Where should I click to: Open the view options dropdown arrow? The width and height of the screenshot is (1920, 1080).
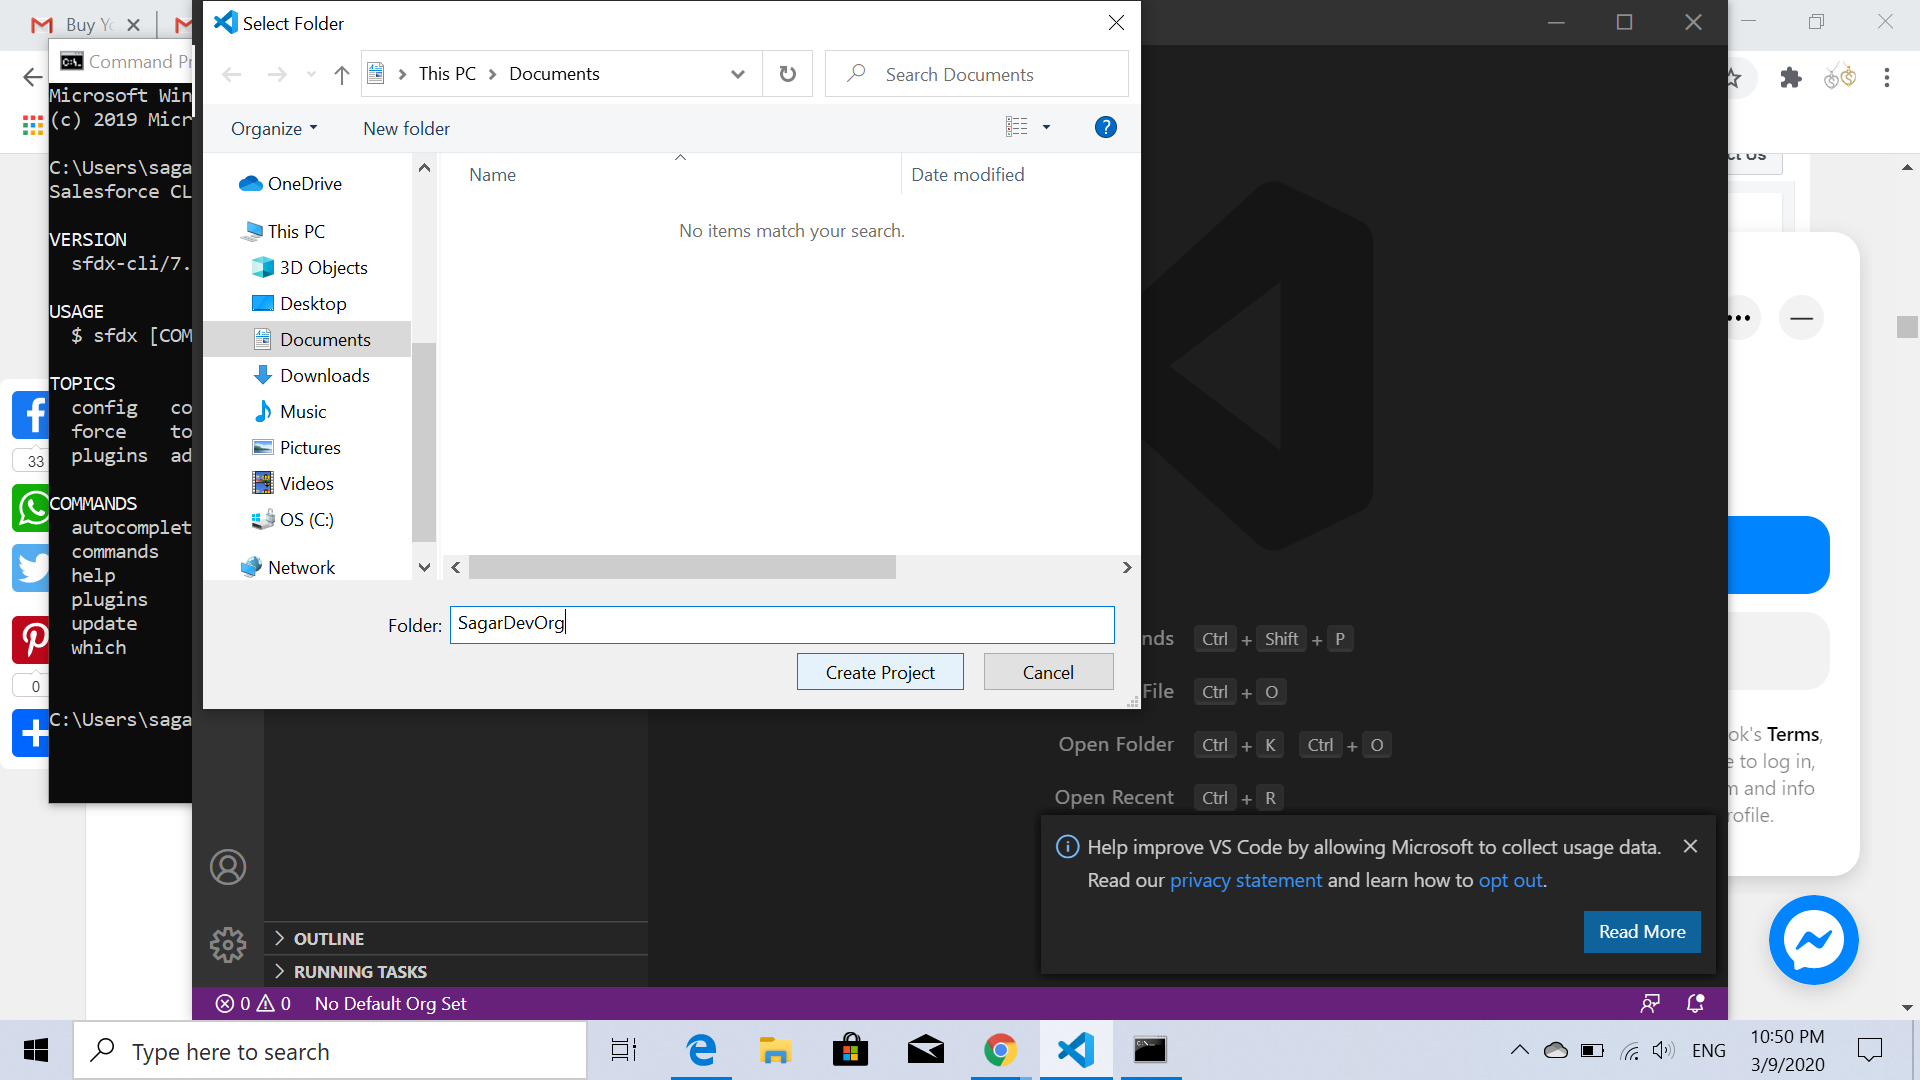point(1047,127)
